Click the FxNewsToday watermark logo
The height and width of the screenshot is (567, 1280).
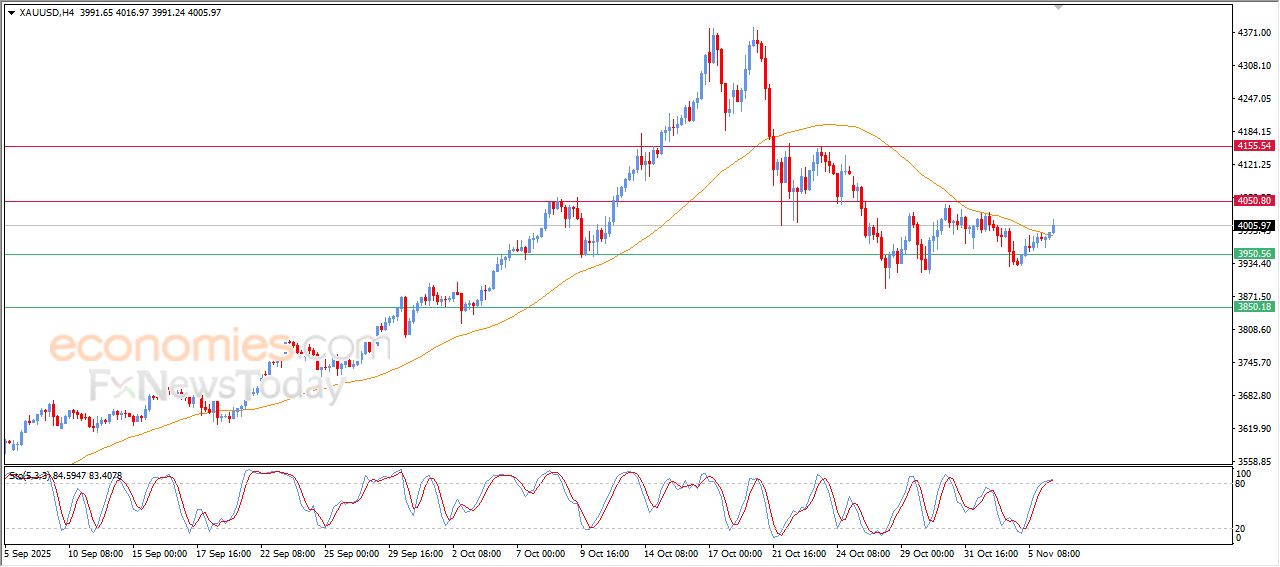(215, 385)
